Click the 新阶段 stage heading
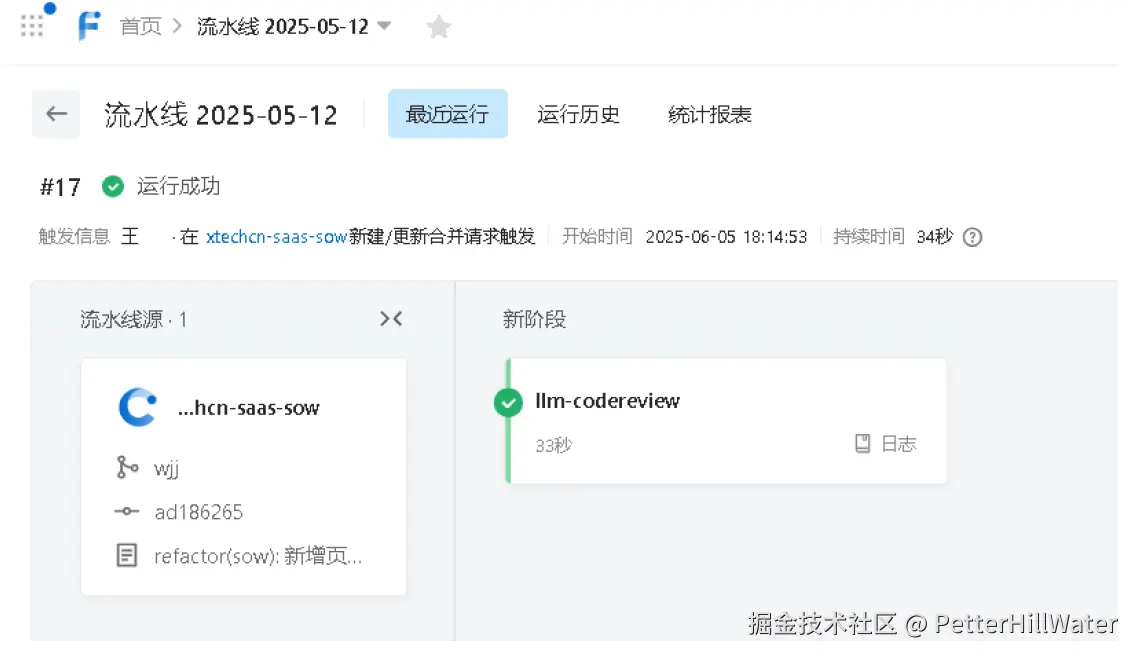This screenshot has width=1137, height=657. coord(534,319)
